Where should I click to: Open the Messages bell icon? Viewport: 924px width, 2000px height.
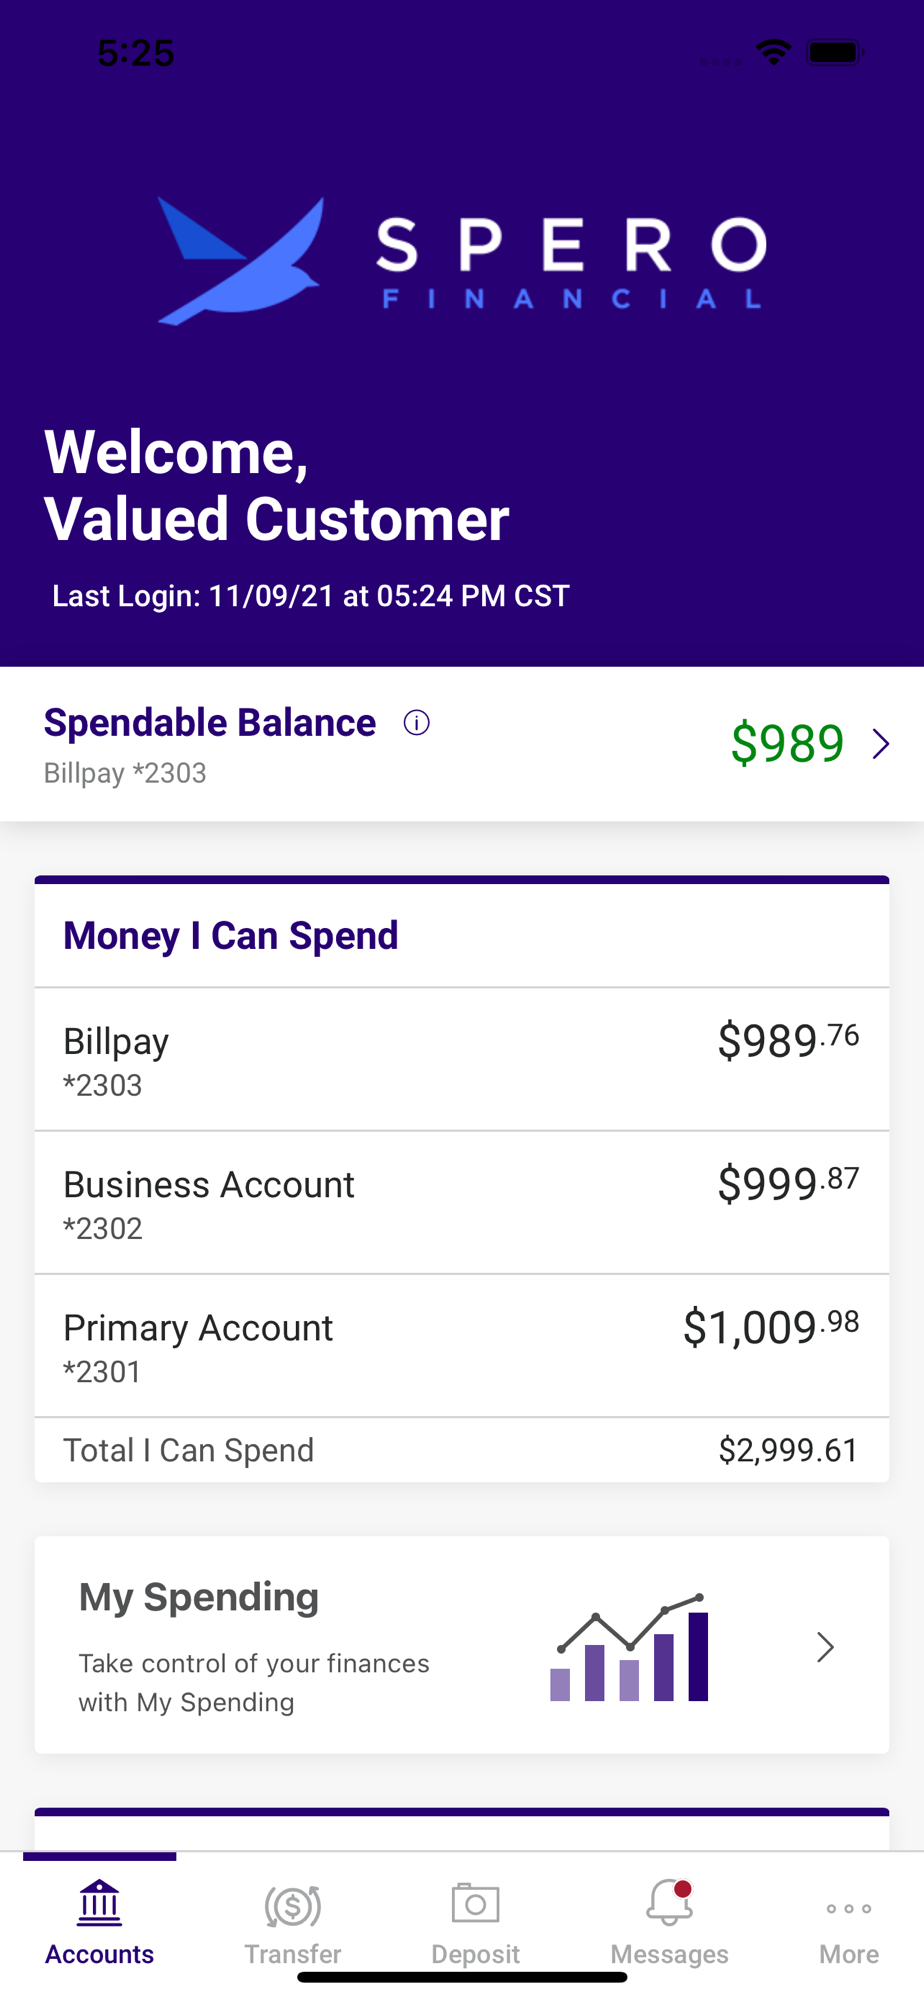point(669,1902)
